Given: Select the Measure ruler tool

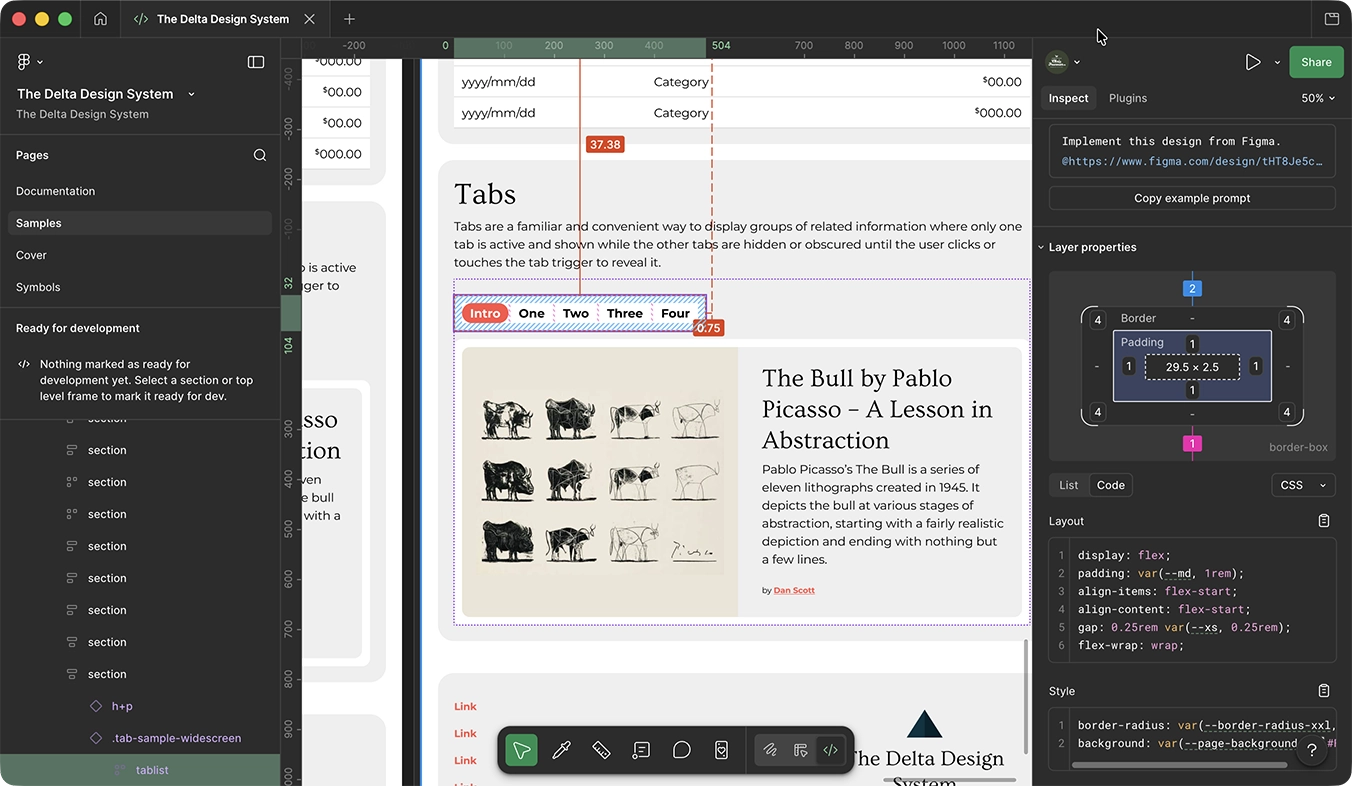Looking at the screenshot, I should tap(601, 749).
